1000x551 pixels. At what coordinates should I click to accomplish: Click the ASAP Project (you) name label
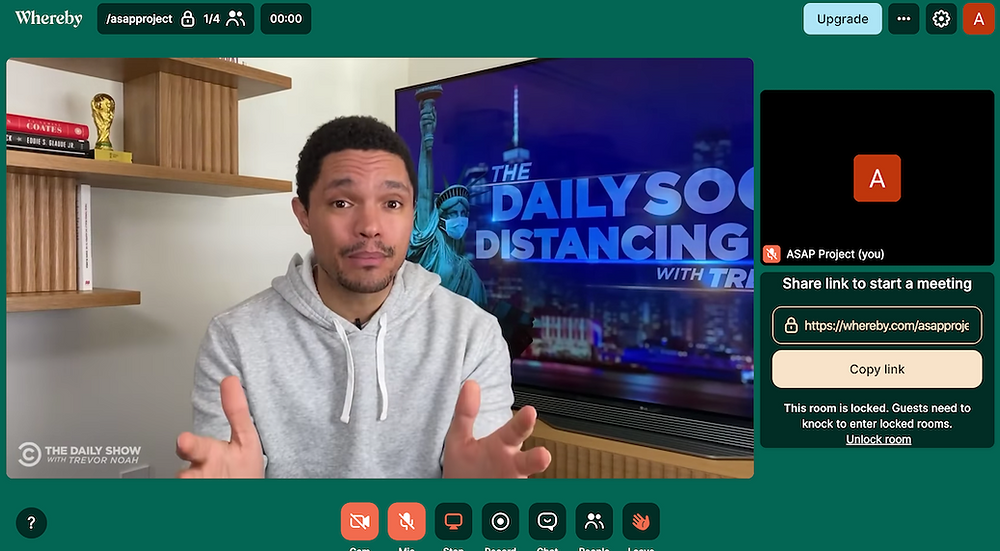(835, 254)
